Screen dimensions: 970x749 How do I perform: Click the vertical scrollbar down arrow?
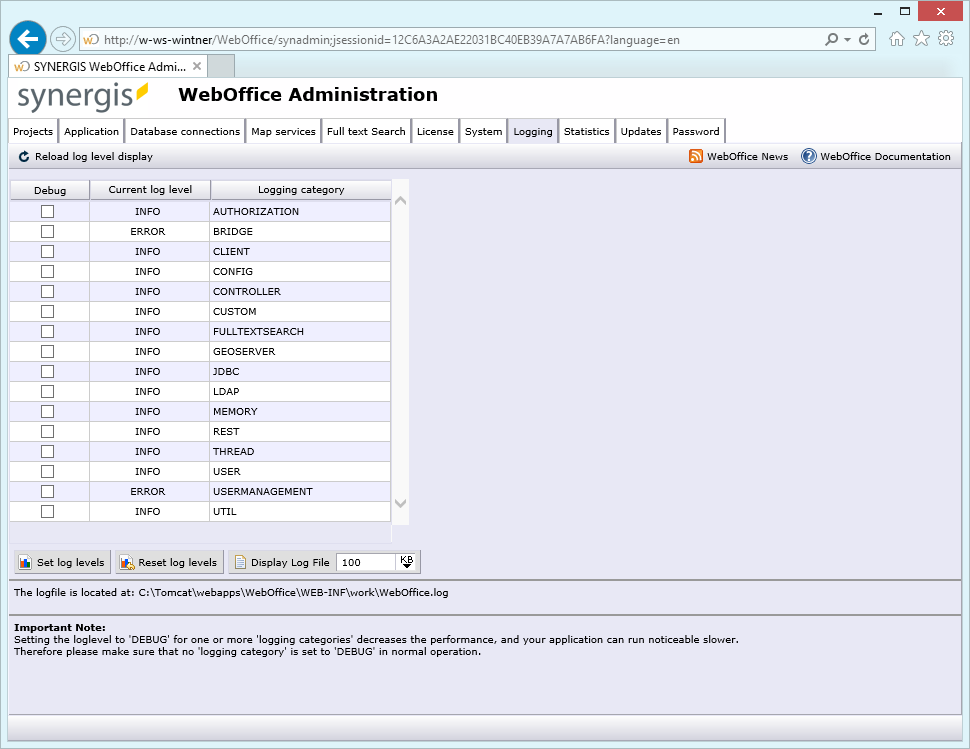point(400,505)
